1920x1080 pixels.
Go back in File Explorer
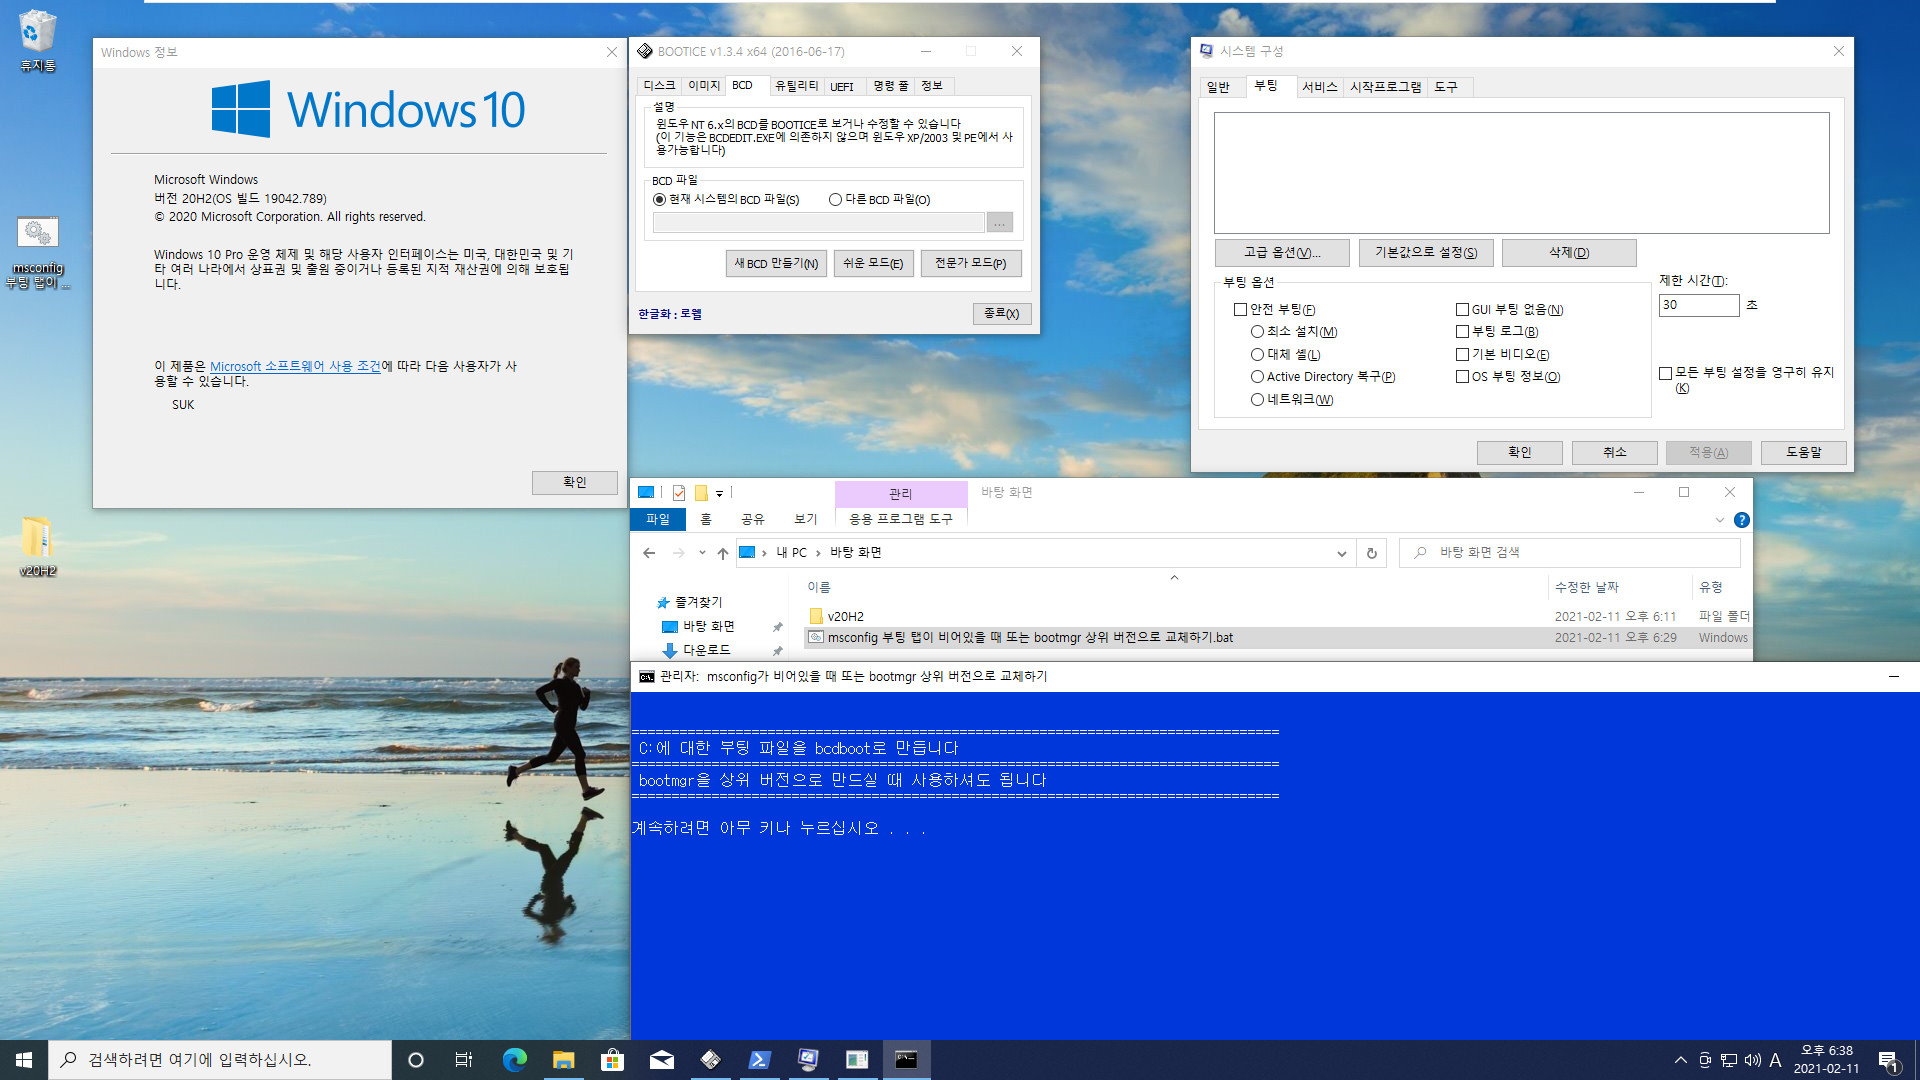tap(649, 553)
